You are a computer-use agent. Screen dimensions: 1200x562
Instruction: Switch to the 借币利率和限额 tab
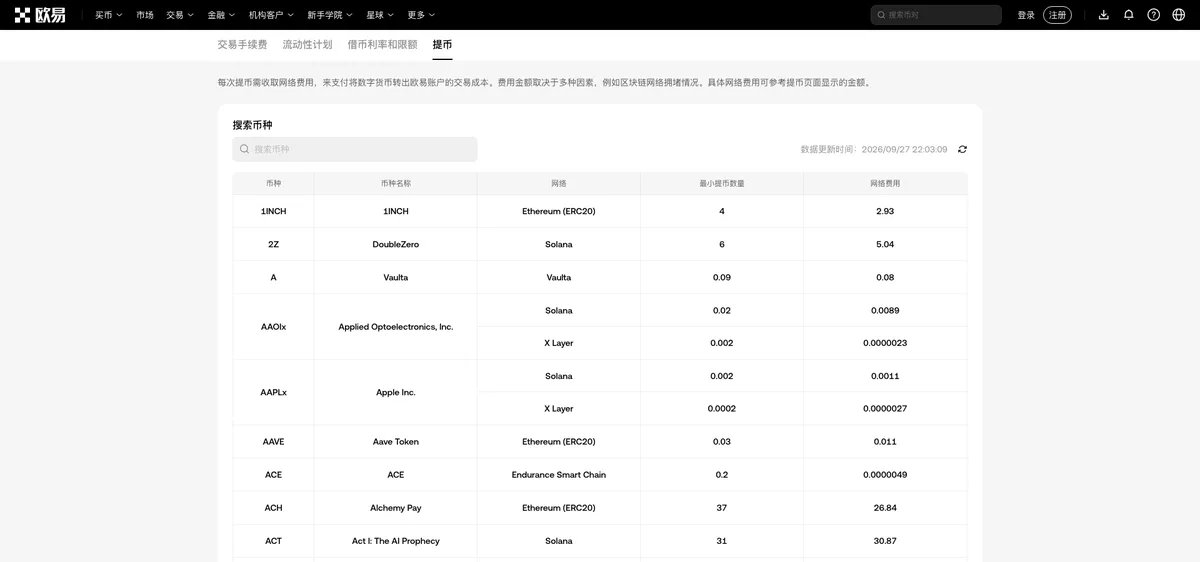point(382,45)
